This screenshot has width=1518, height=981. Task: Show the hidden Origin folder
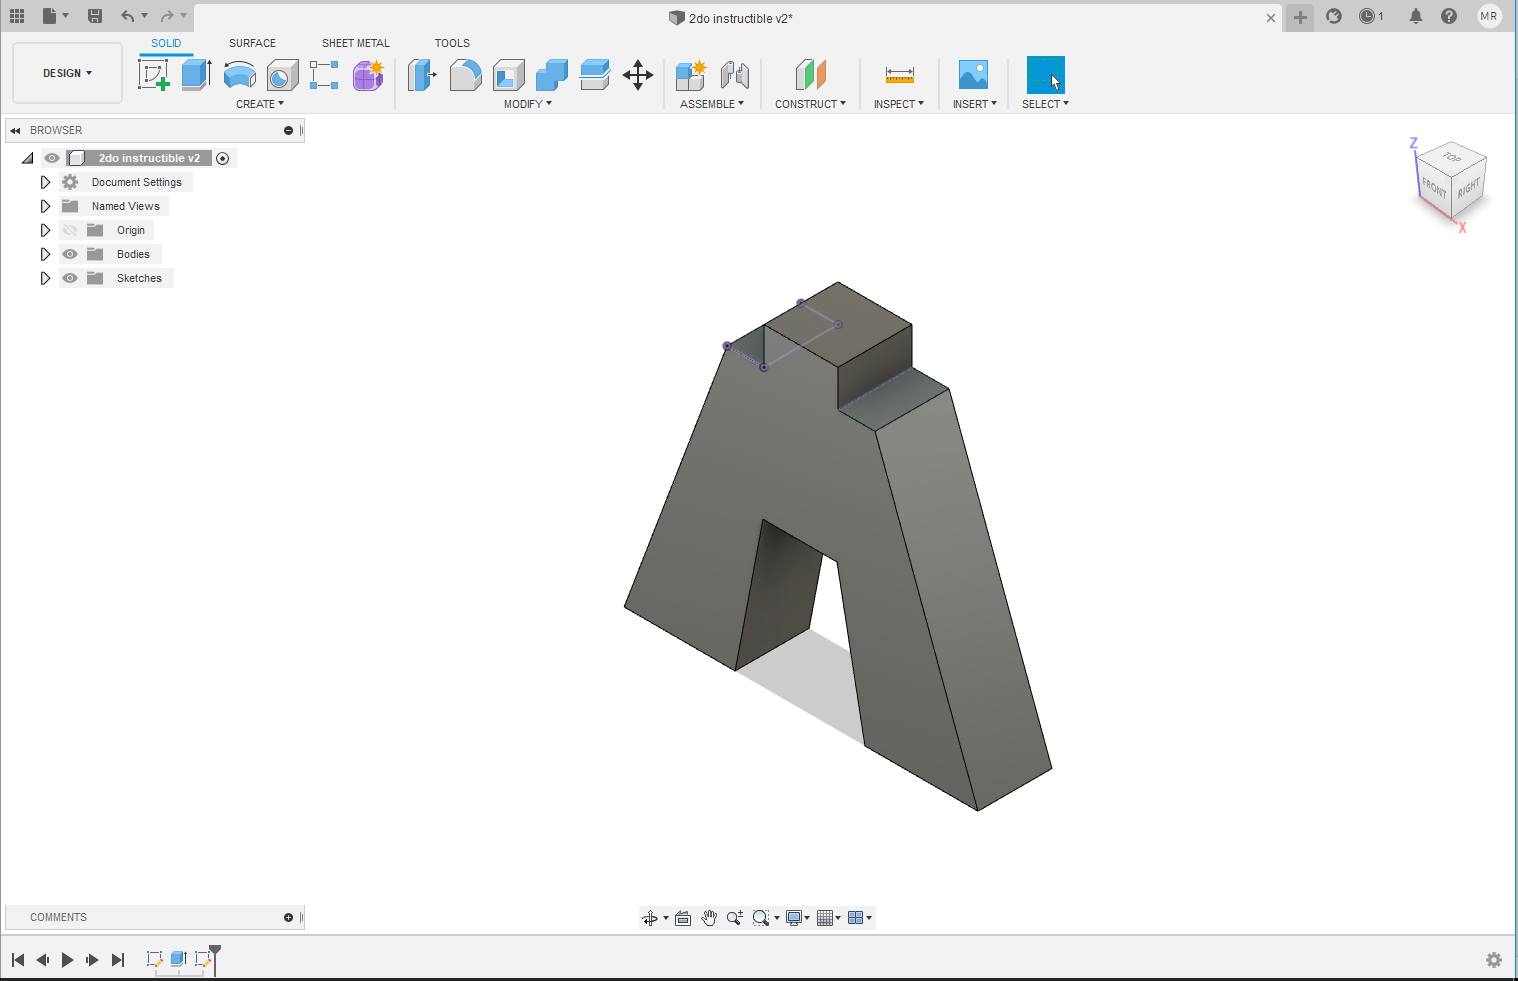(x=70, y=230)
